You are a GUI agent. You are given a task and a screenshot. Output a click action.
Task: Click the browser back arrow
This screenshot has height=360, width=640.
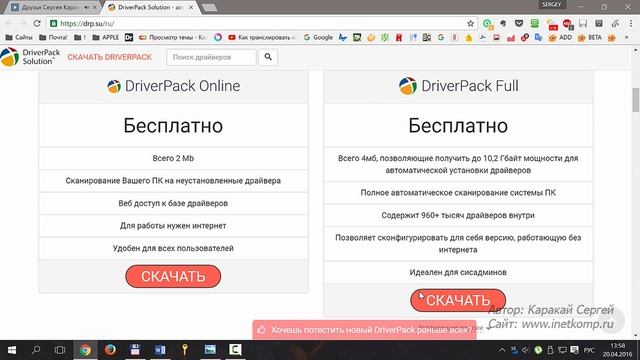click(9, 24)
